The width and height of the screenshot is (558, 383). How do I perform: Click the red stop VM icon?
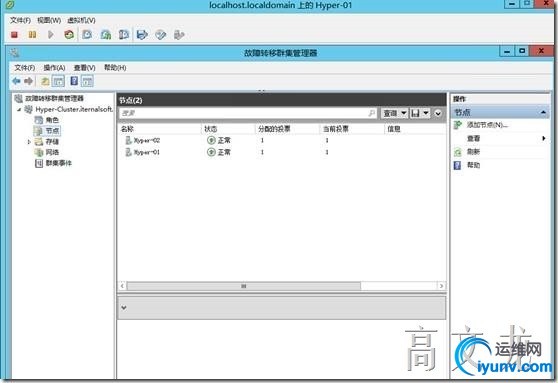[14, 35]
